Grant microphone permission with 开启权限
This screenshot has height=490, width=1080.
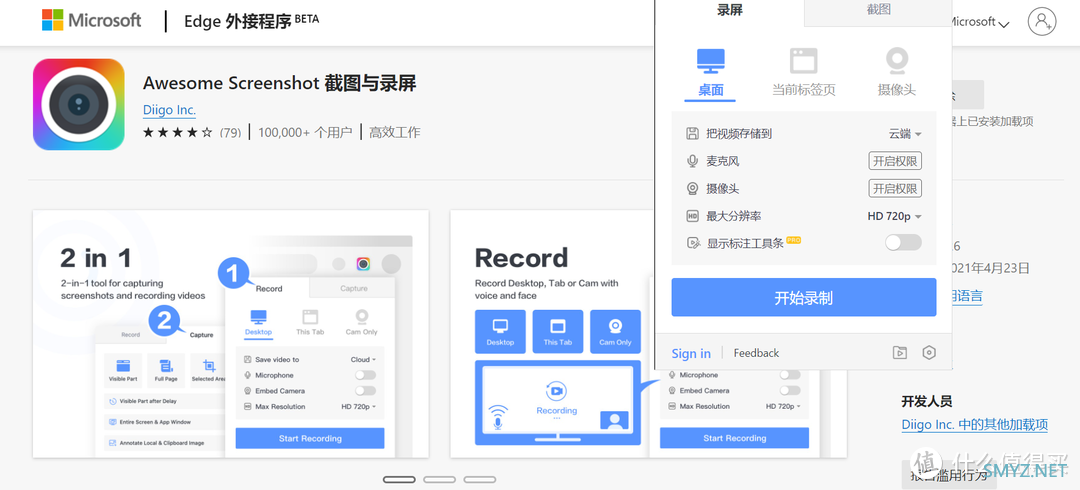(895, 161)
